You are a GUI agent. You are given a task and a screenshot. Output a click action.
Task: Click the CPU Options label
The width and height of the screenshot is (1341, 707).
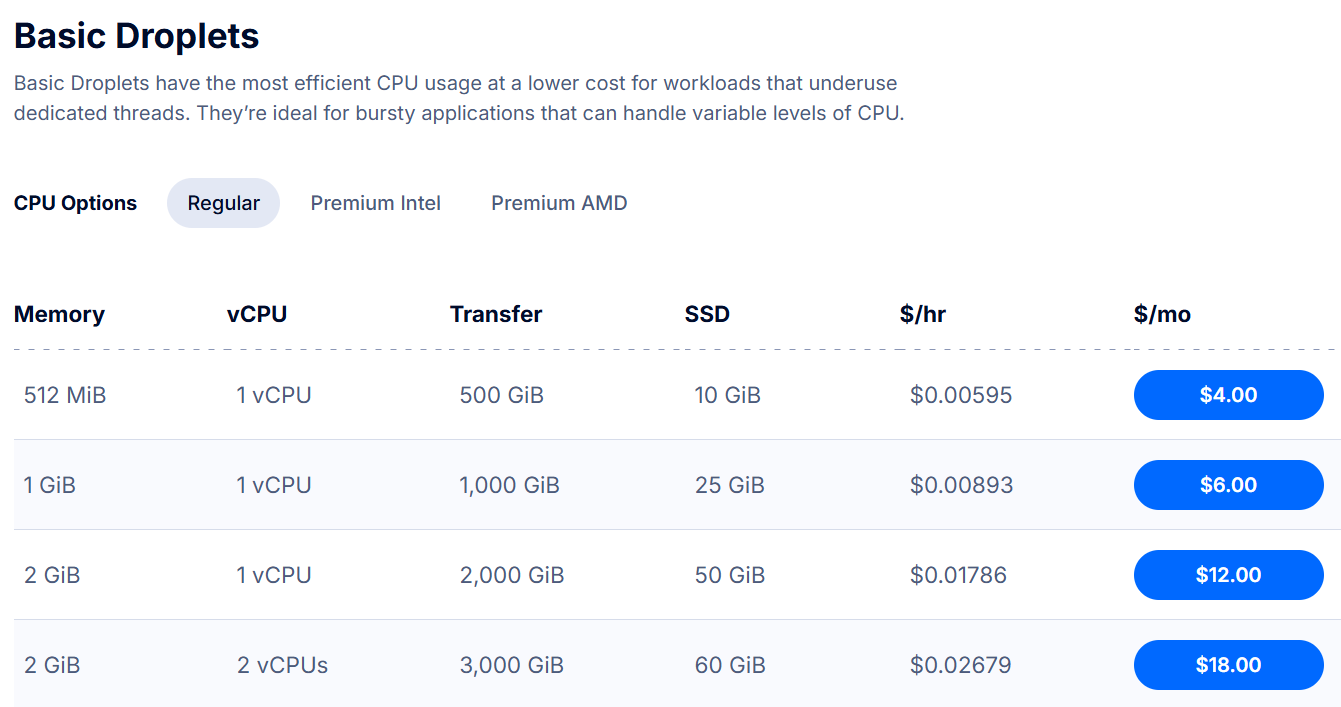click(x=75, y=202)
